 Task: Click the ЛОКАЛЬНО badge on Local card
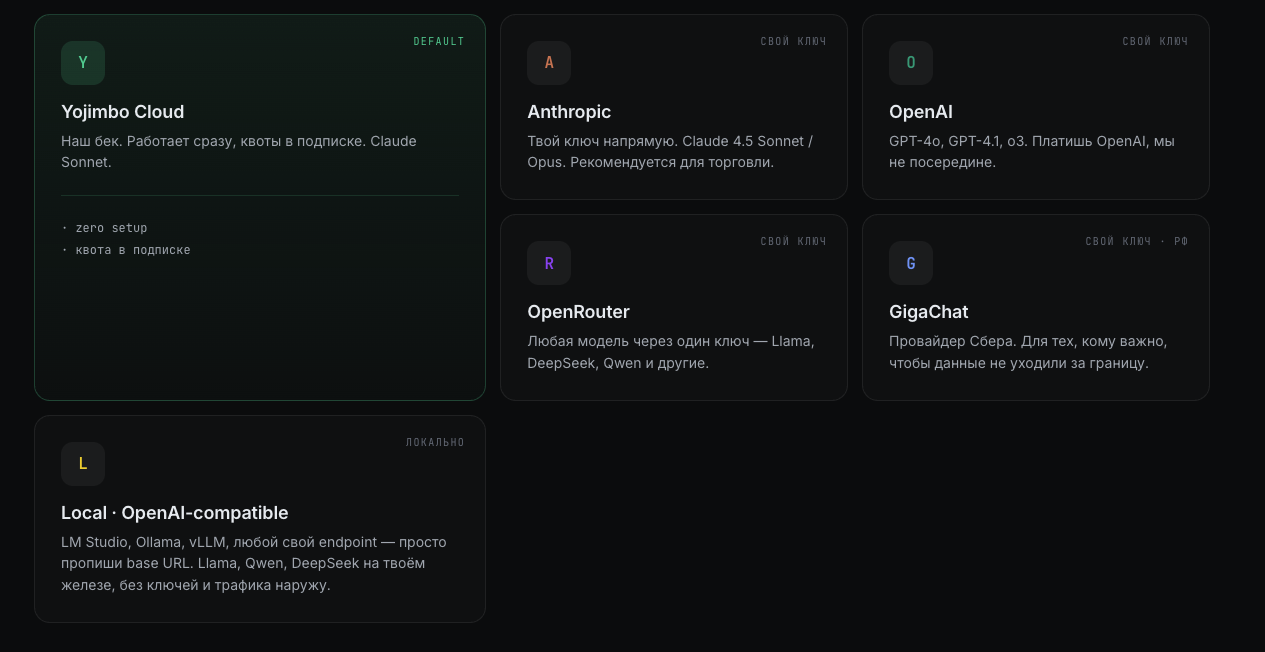point(435,443)
